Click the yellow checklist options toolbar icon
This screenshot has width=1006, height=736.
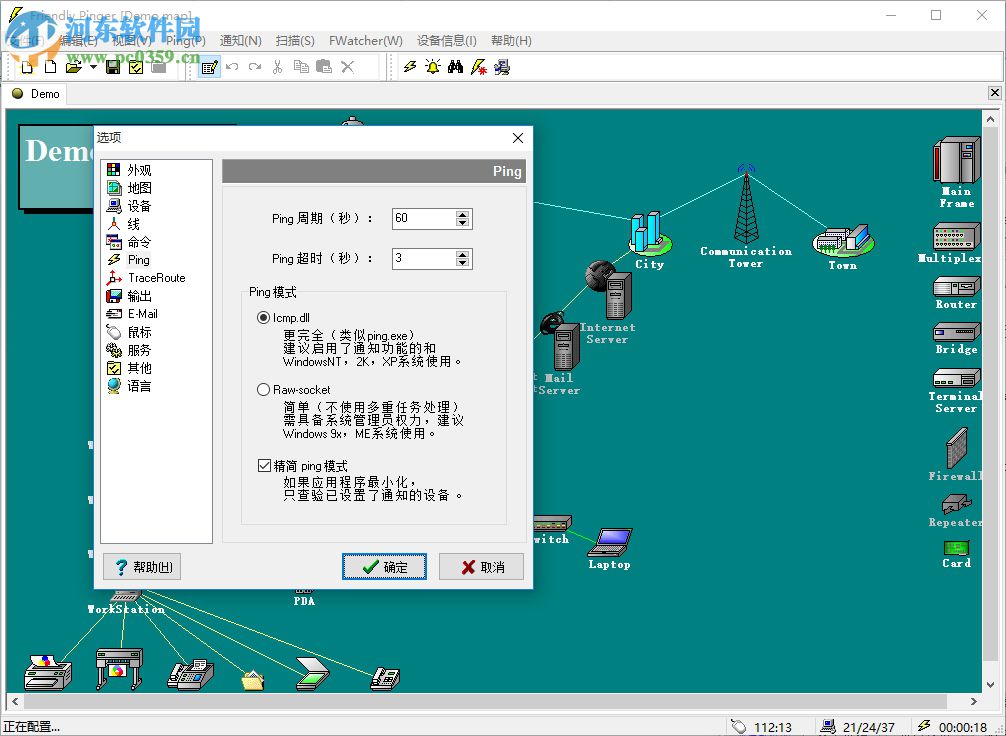136,67
